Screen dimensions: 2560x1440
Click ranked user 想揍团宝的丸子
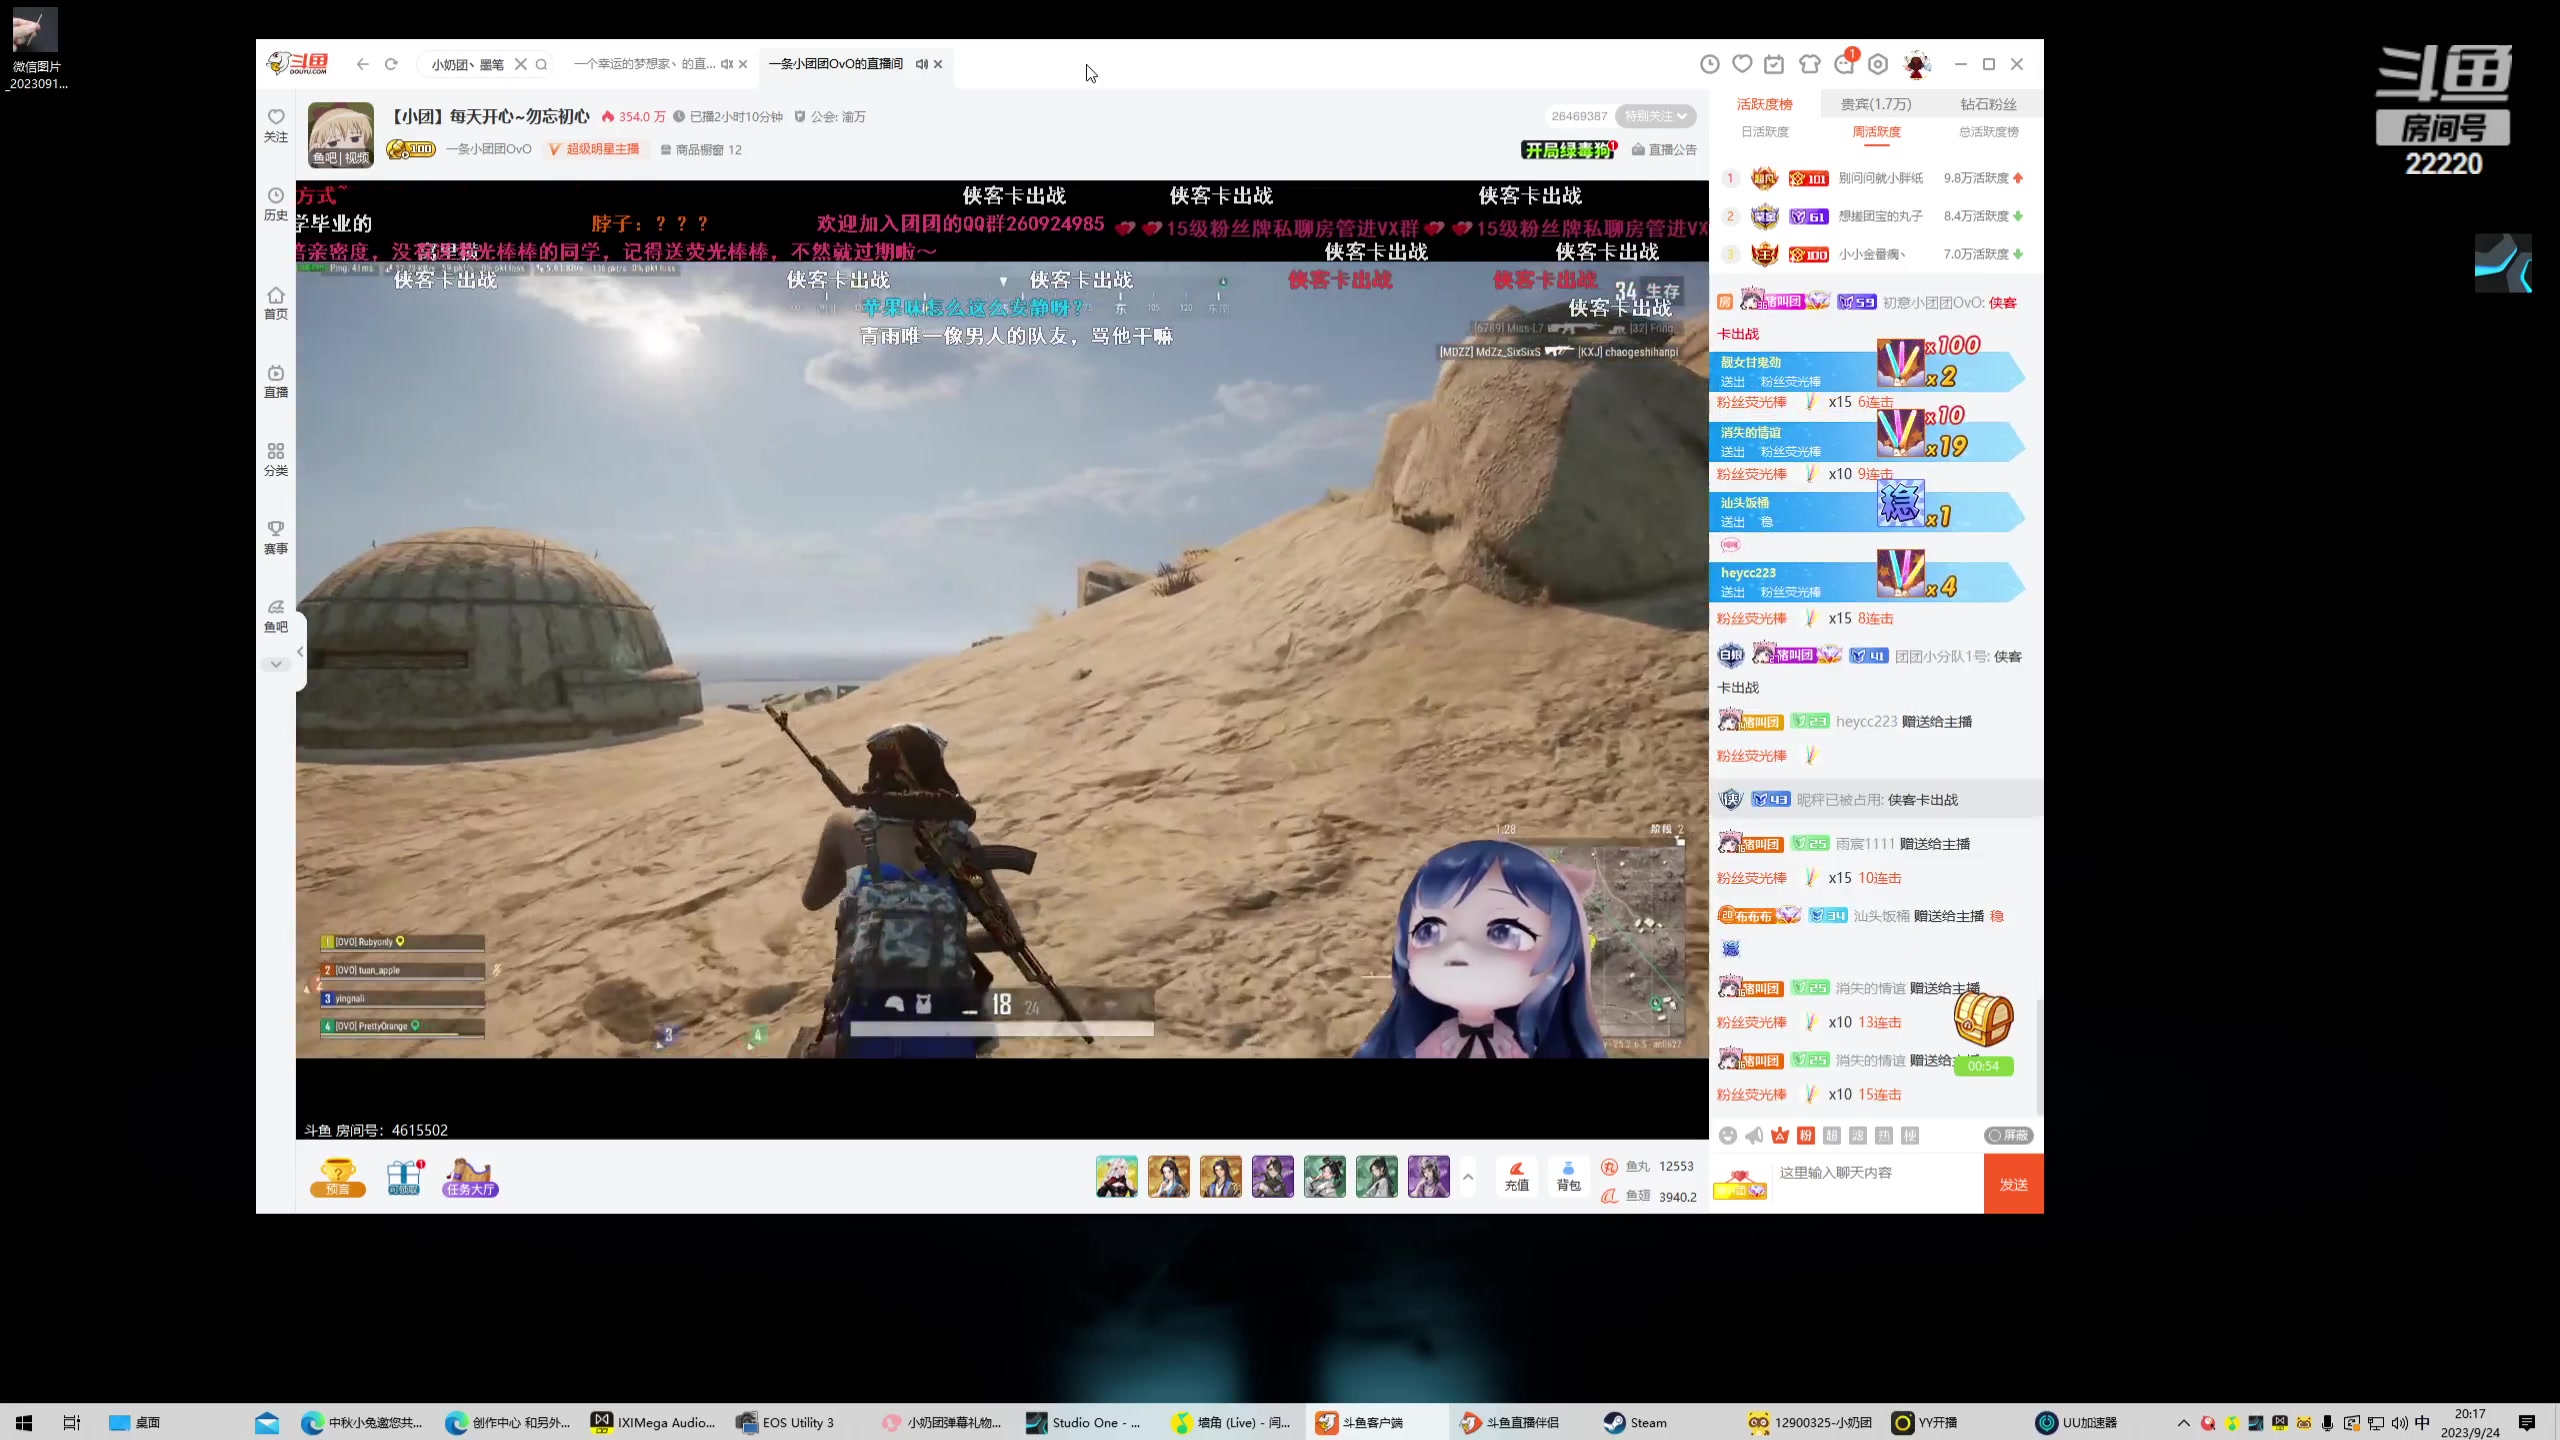point(1880,216)
